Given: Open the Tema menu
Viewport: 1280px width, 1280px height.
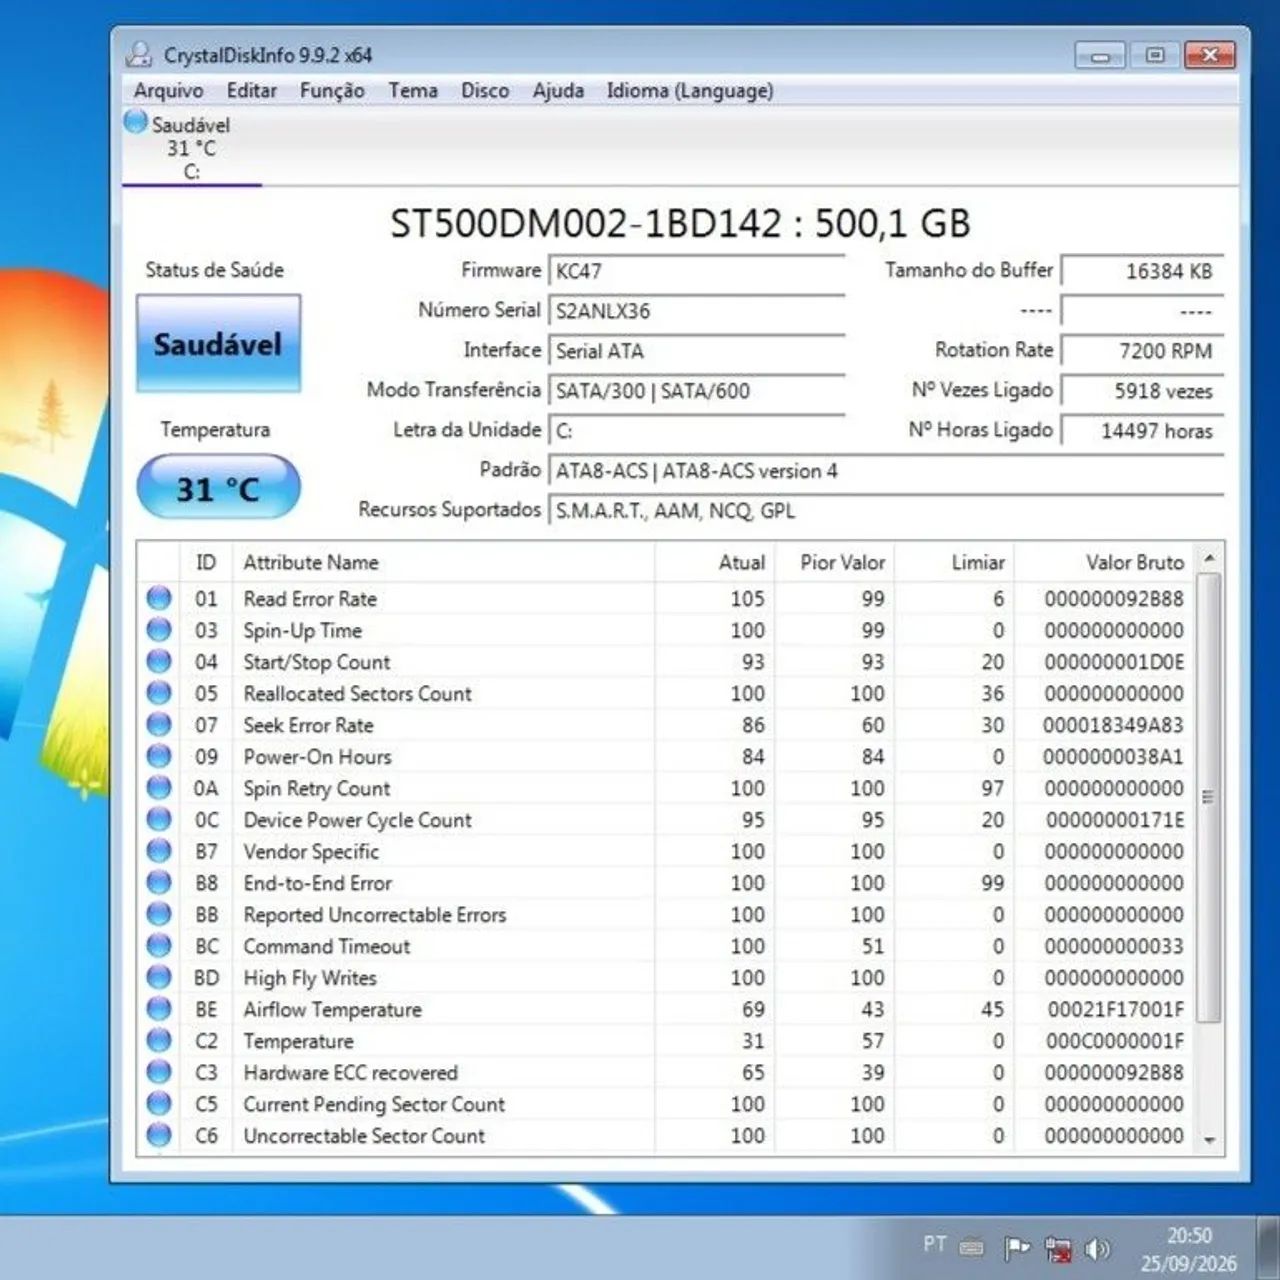Looking at the screenshot, I should click(x=413, y=91).
